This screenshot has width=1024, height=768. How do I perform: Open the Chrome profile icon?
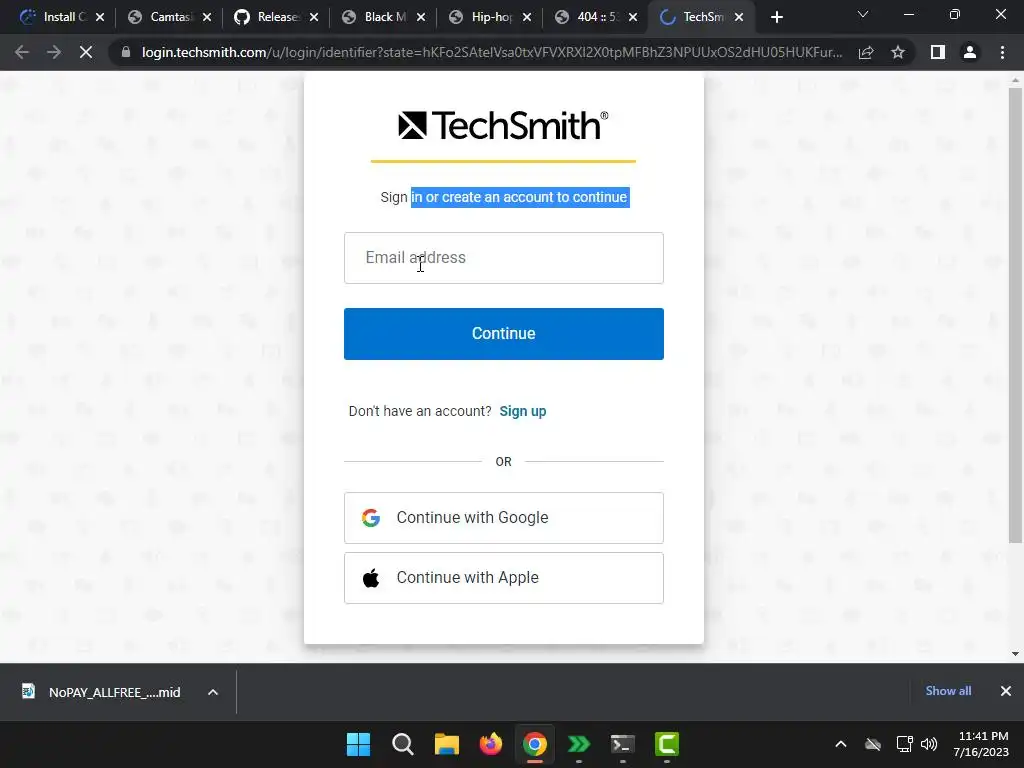(970, 52)
